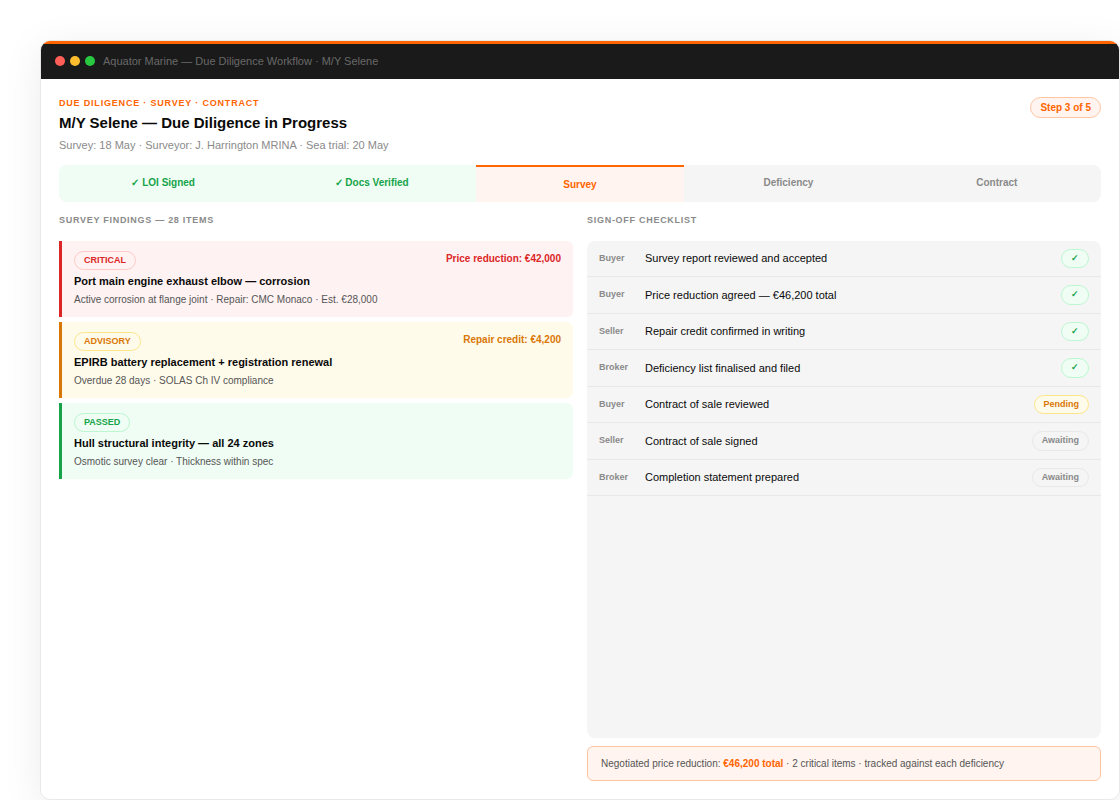The height and width of the screenshot is (800, 1120).
Task: Select 'Survey report reviewed and accepted' label
Action: [x=736, y=259]
